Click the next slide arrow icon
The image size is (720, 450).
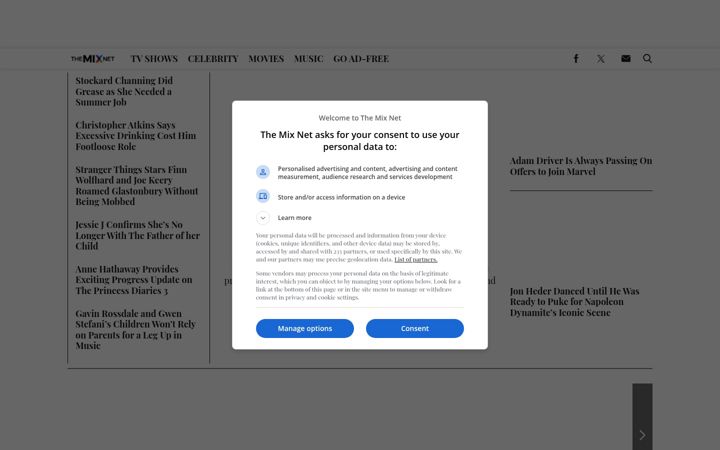(642, 434)
